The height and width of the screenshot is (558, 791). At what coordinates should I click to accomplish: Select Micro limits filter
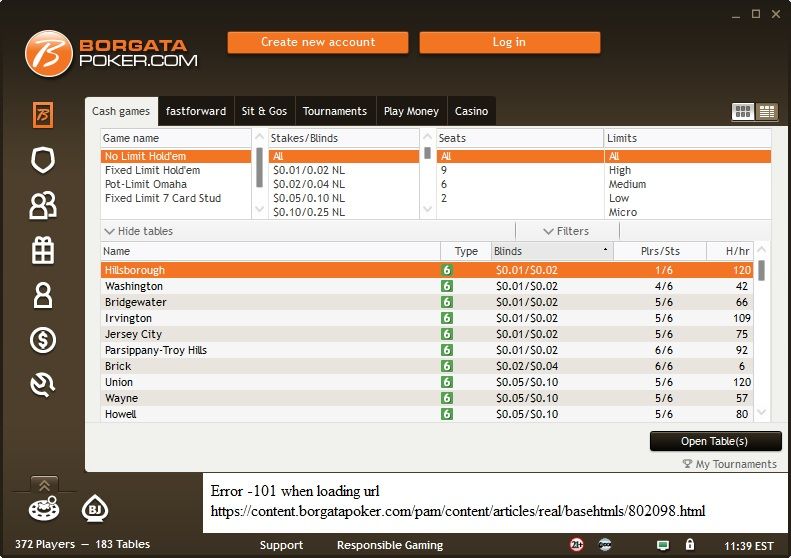click(688, 212)
